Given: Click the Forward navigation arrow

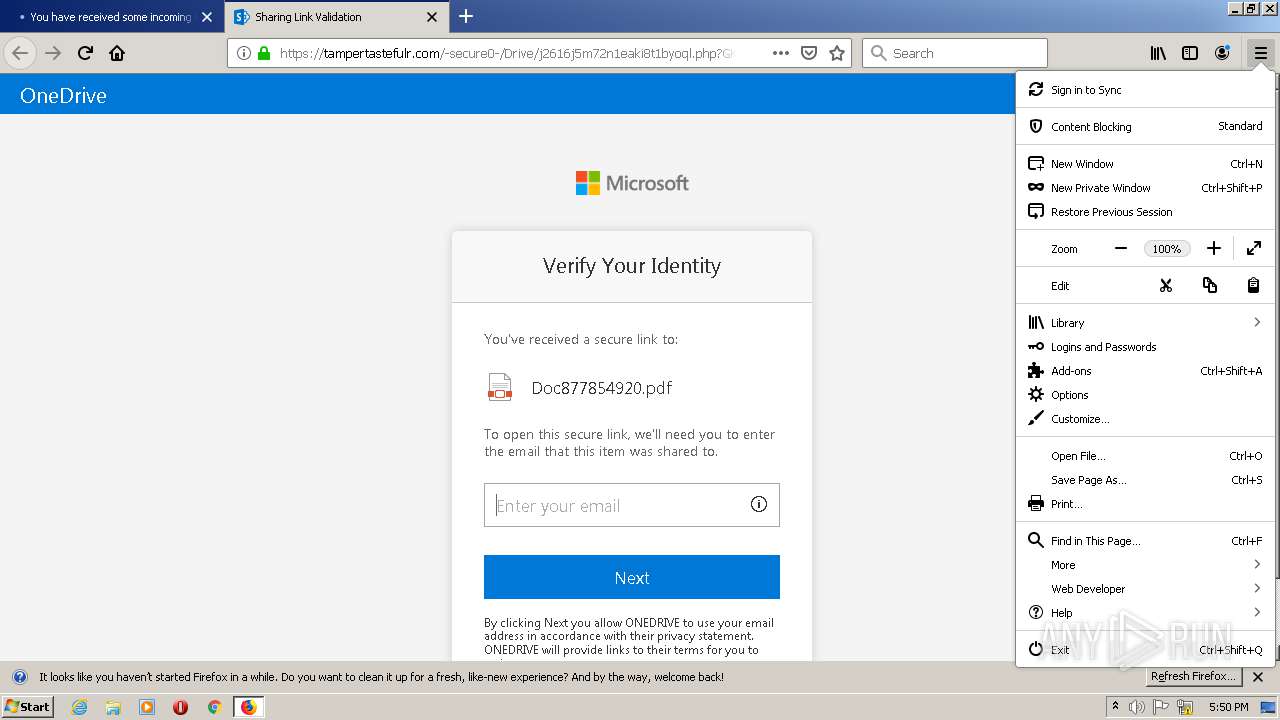Looking at the screenshot, I should pos(53,53).
